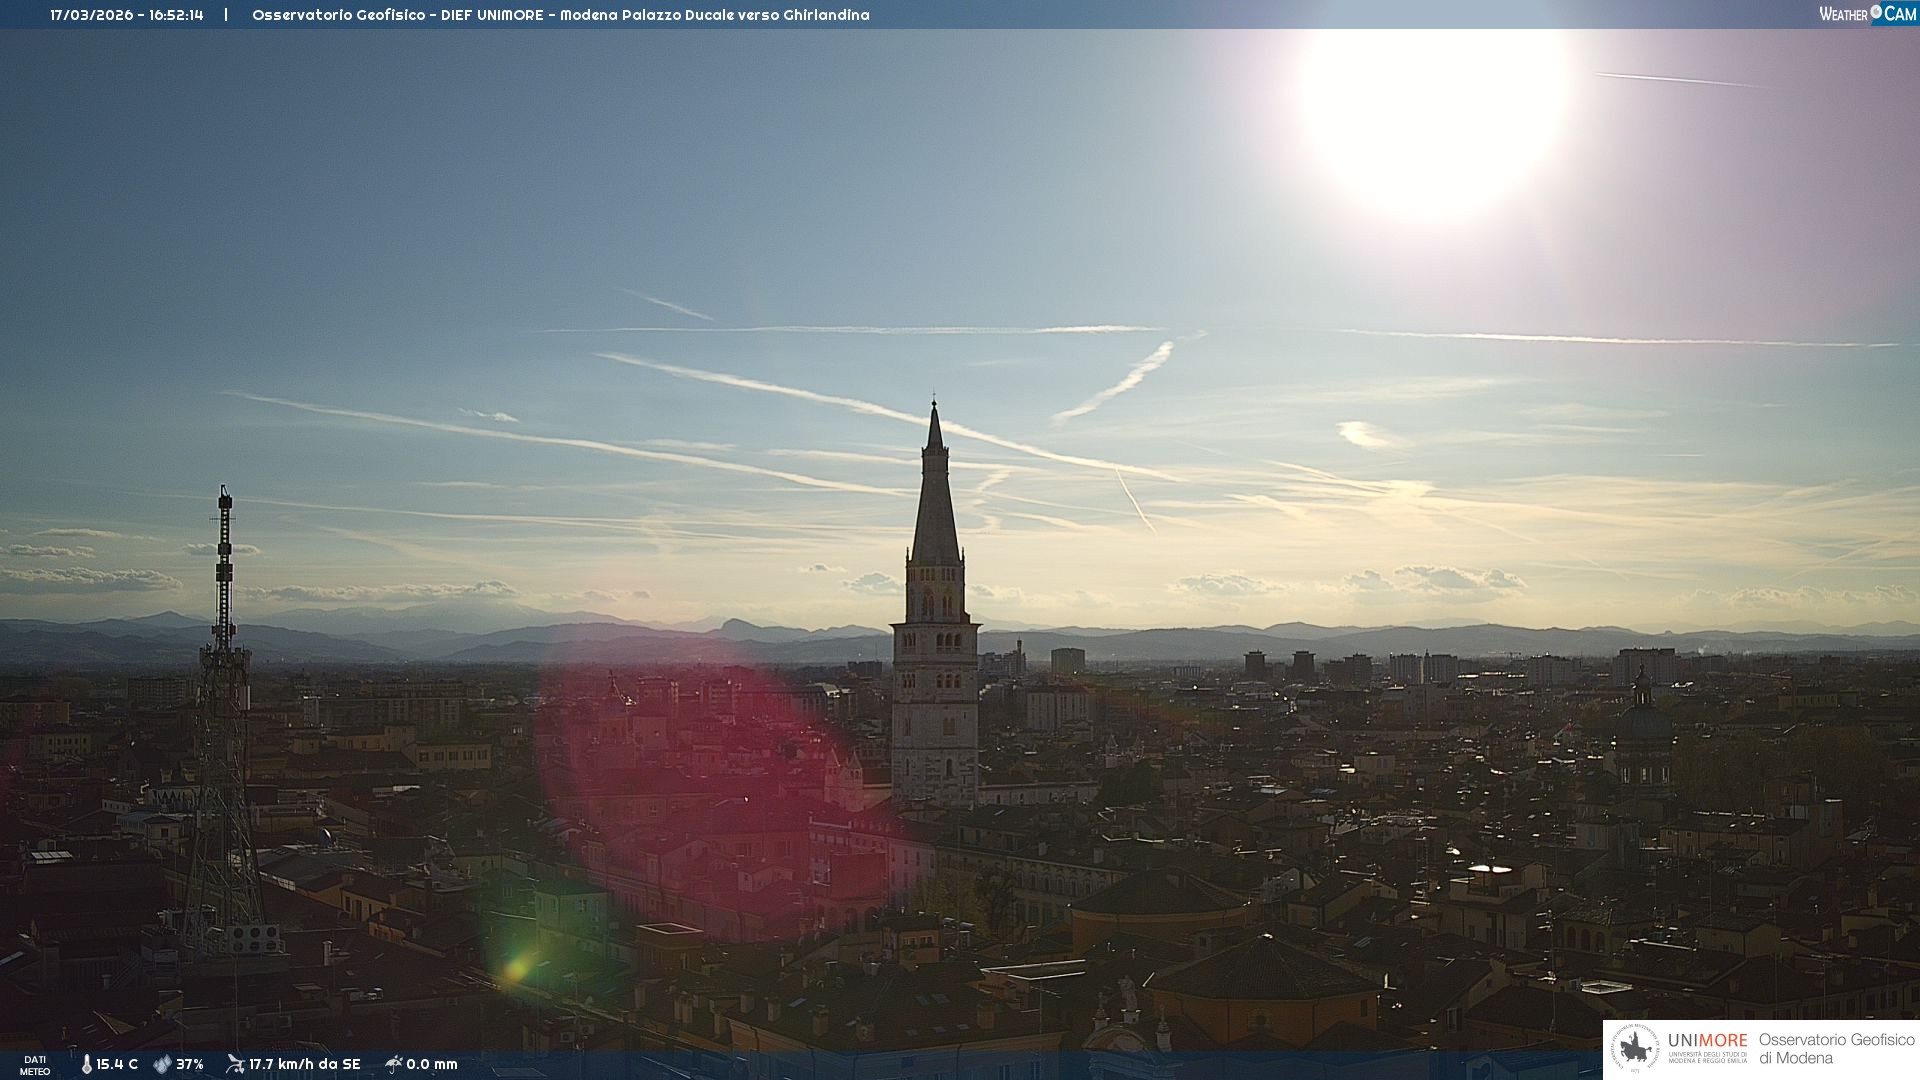Click the UNIMORE university name text
Image resolution: width=1920 pixels, height=1080 pixels.
(1707, 1040)
